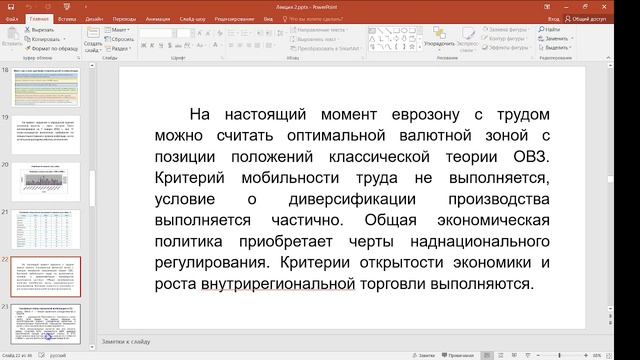Viewport: 640px width, 360px height.
Task: Save the presentation with the floppy disk icon
Action: [11, 7]
